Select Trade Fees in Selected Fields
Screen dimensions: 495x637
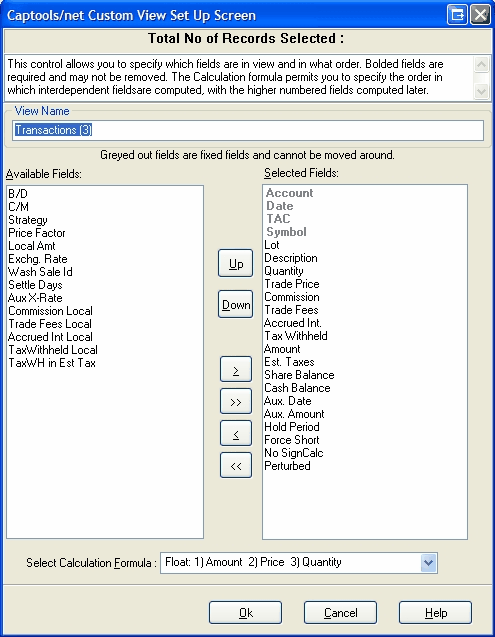click(x=291, y=310)
